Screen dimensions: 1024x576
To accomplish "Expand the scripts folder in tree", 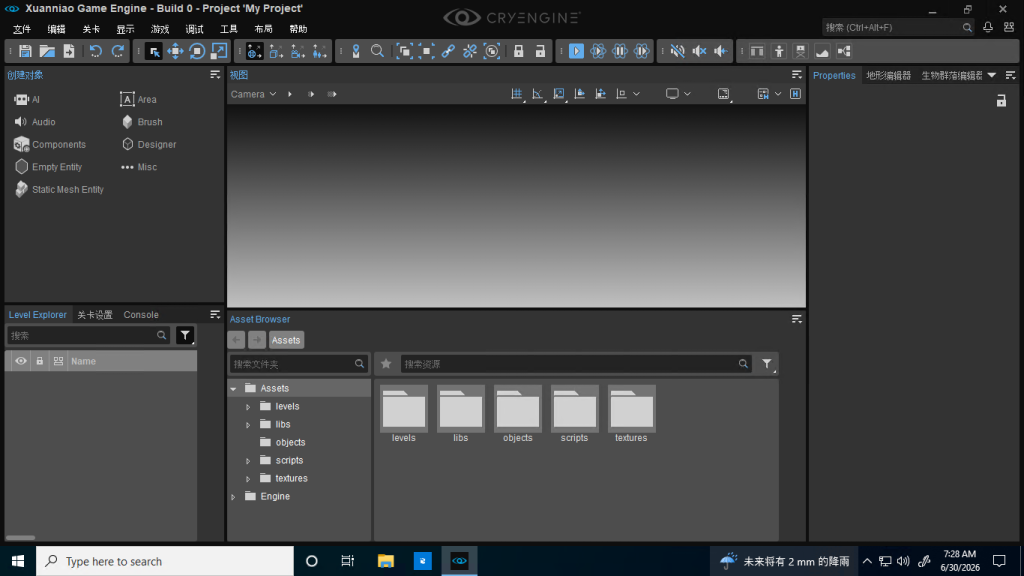I will 248,461.
